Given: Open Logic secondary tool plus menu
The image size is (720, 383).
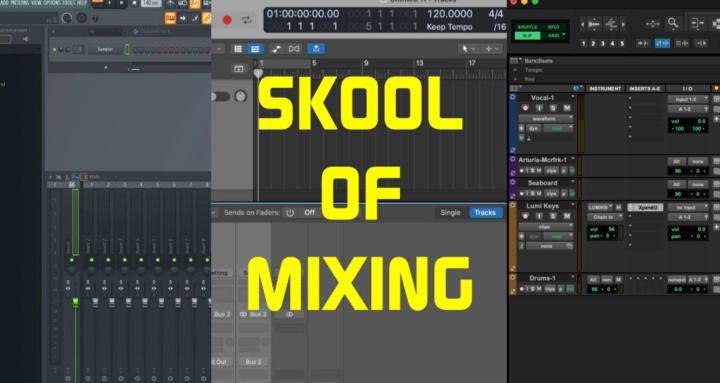Looking at the screenshot, I should pyautogui.click(x=491, y=49).
